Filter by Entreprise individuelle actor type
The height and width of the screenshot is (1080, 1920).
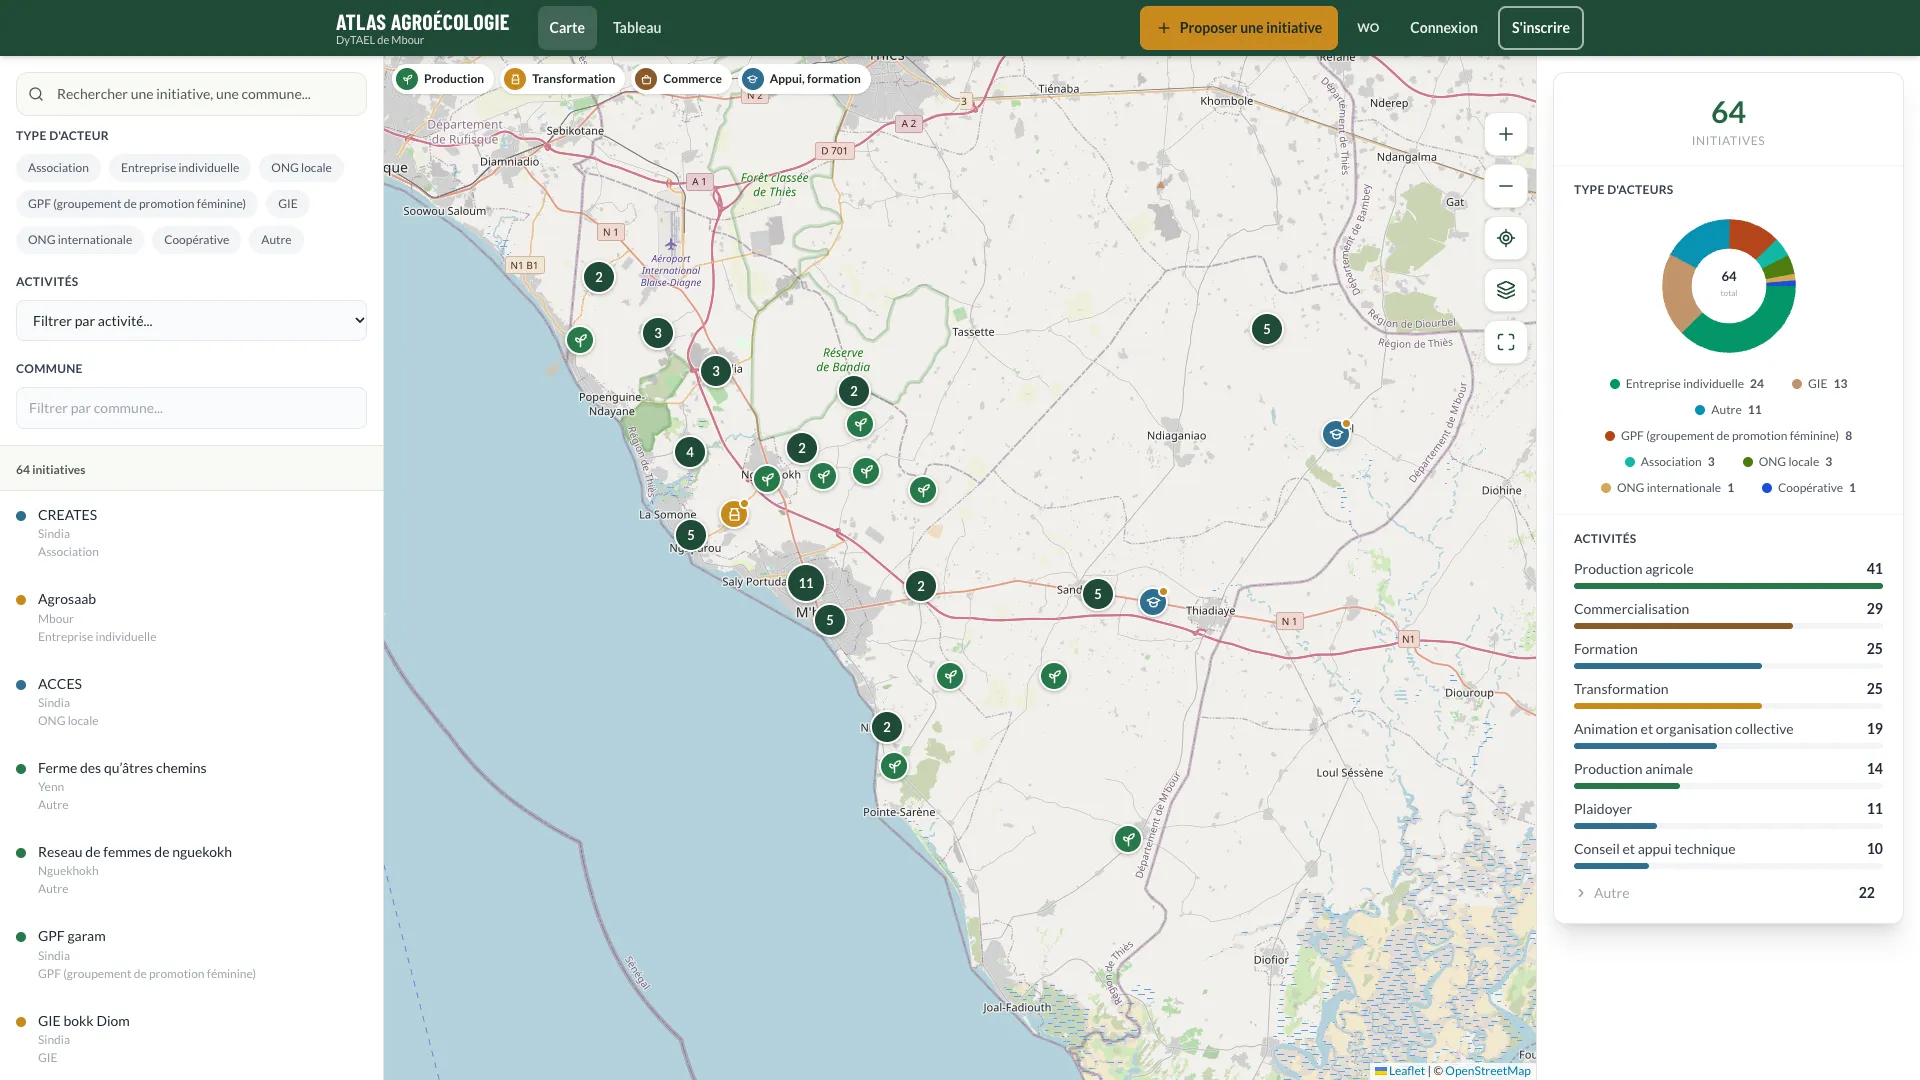point(180,168)
